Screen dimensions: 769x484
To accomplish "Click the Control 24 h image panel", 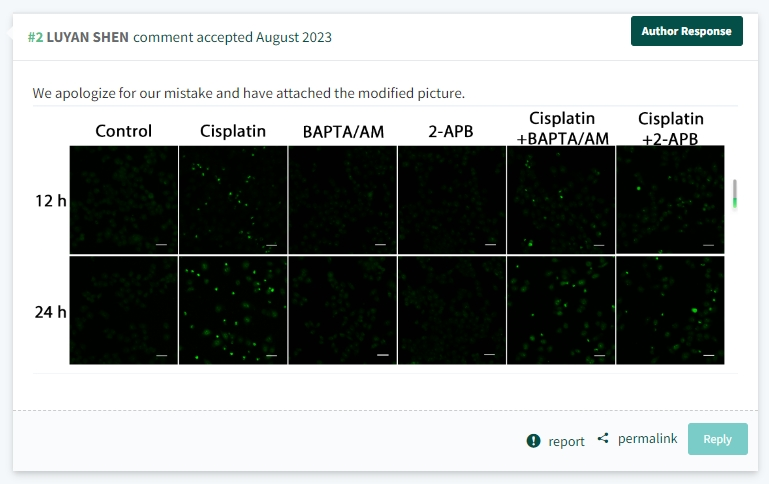I will coord(124,310).
